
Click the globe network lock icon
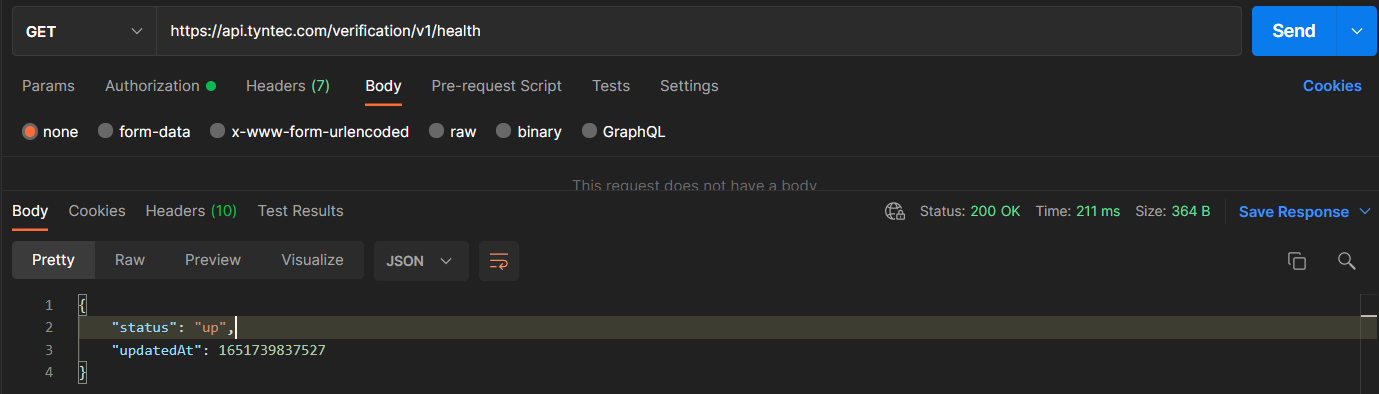click(x=895, y=211)
